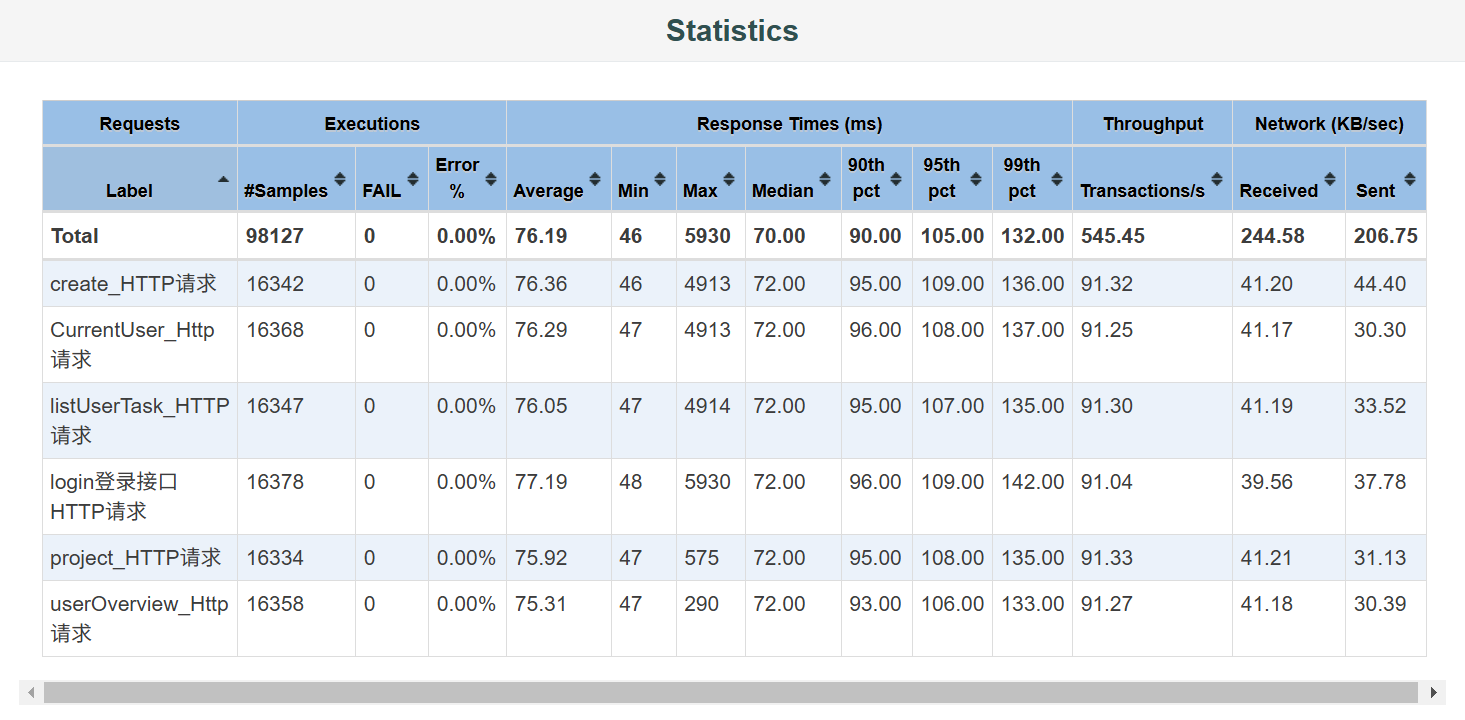The image size is (1465, 720).
Task: Click login row 99th pct 142.00
Action: (x=1033, y=482)
